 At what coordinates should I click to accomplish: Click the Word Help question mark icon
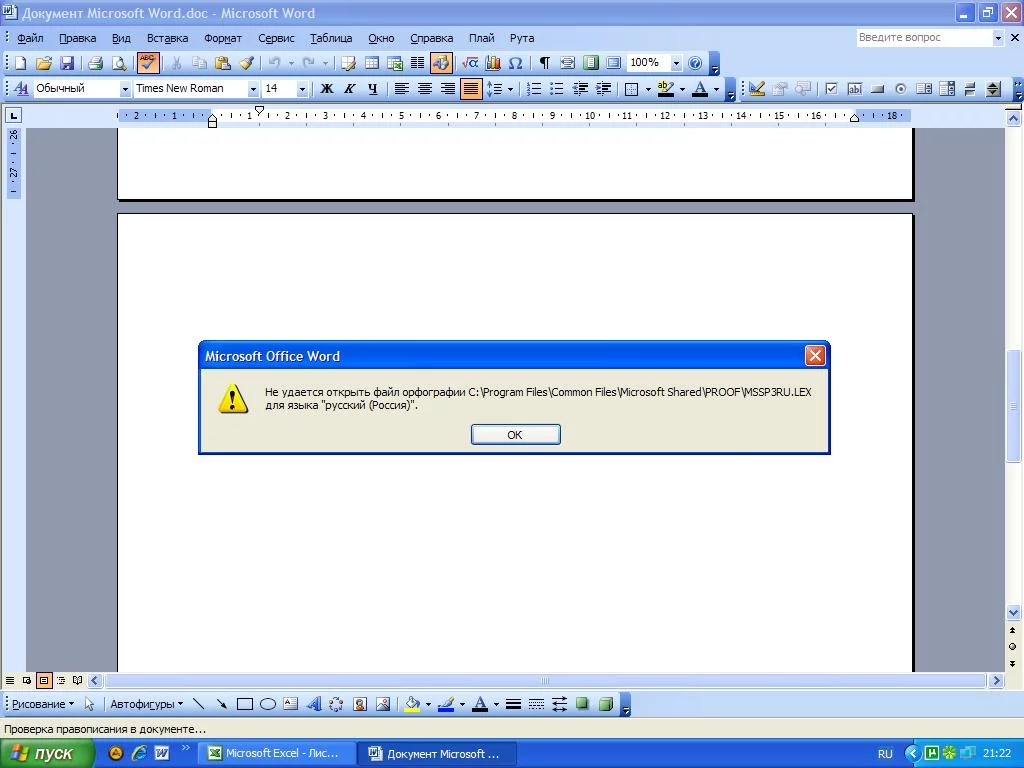696,63
